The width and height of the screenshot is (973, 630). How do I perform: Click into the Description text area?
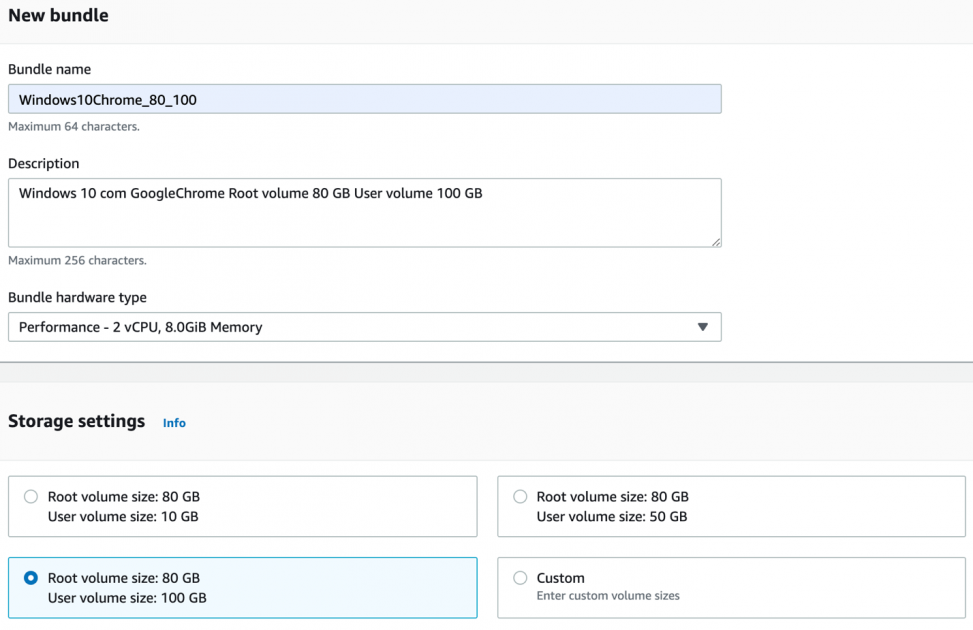(364, 212)
